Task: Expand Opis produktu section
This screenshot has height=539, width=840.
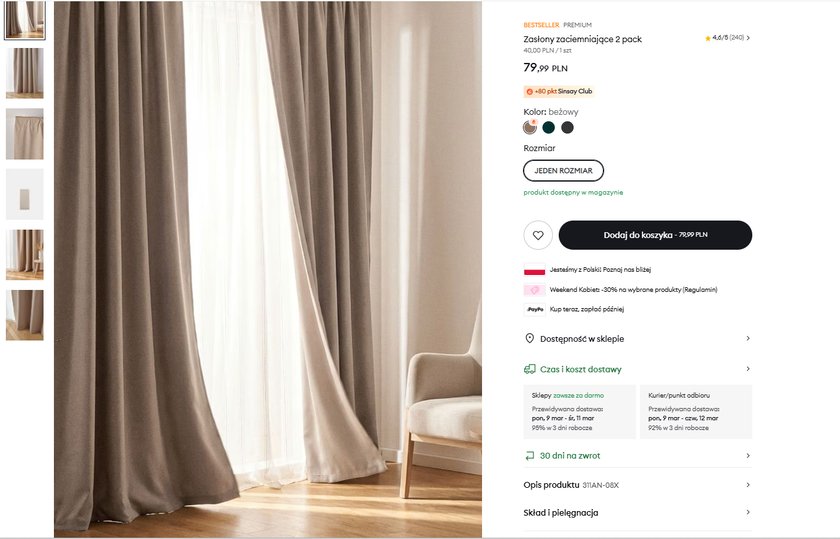Action: 638,485
